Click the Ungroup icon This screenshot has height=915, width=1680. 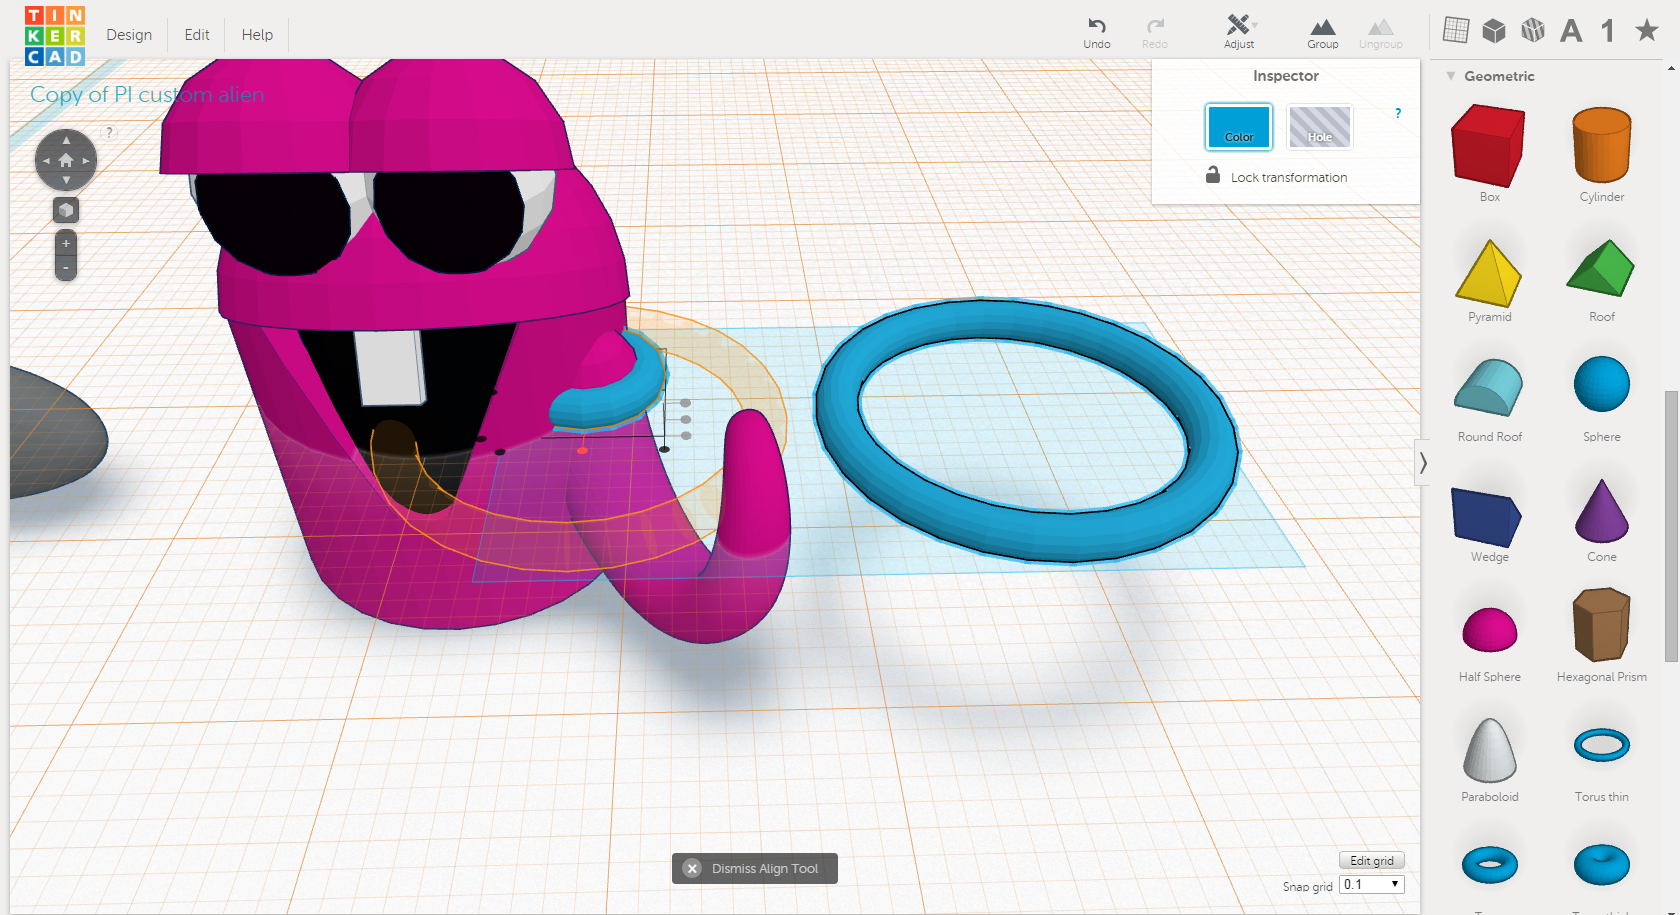pos(1381,32)
